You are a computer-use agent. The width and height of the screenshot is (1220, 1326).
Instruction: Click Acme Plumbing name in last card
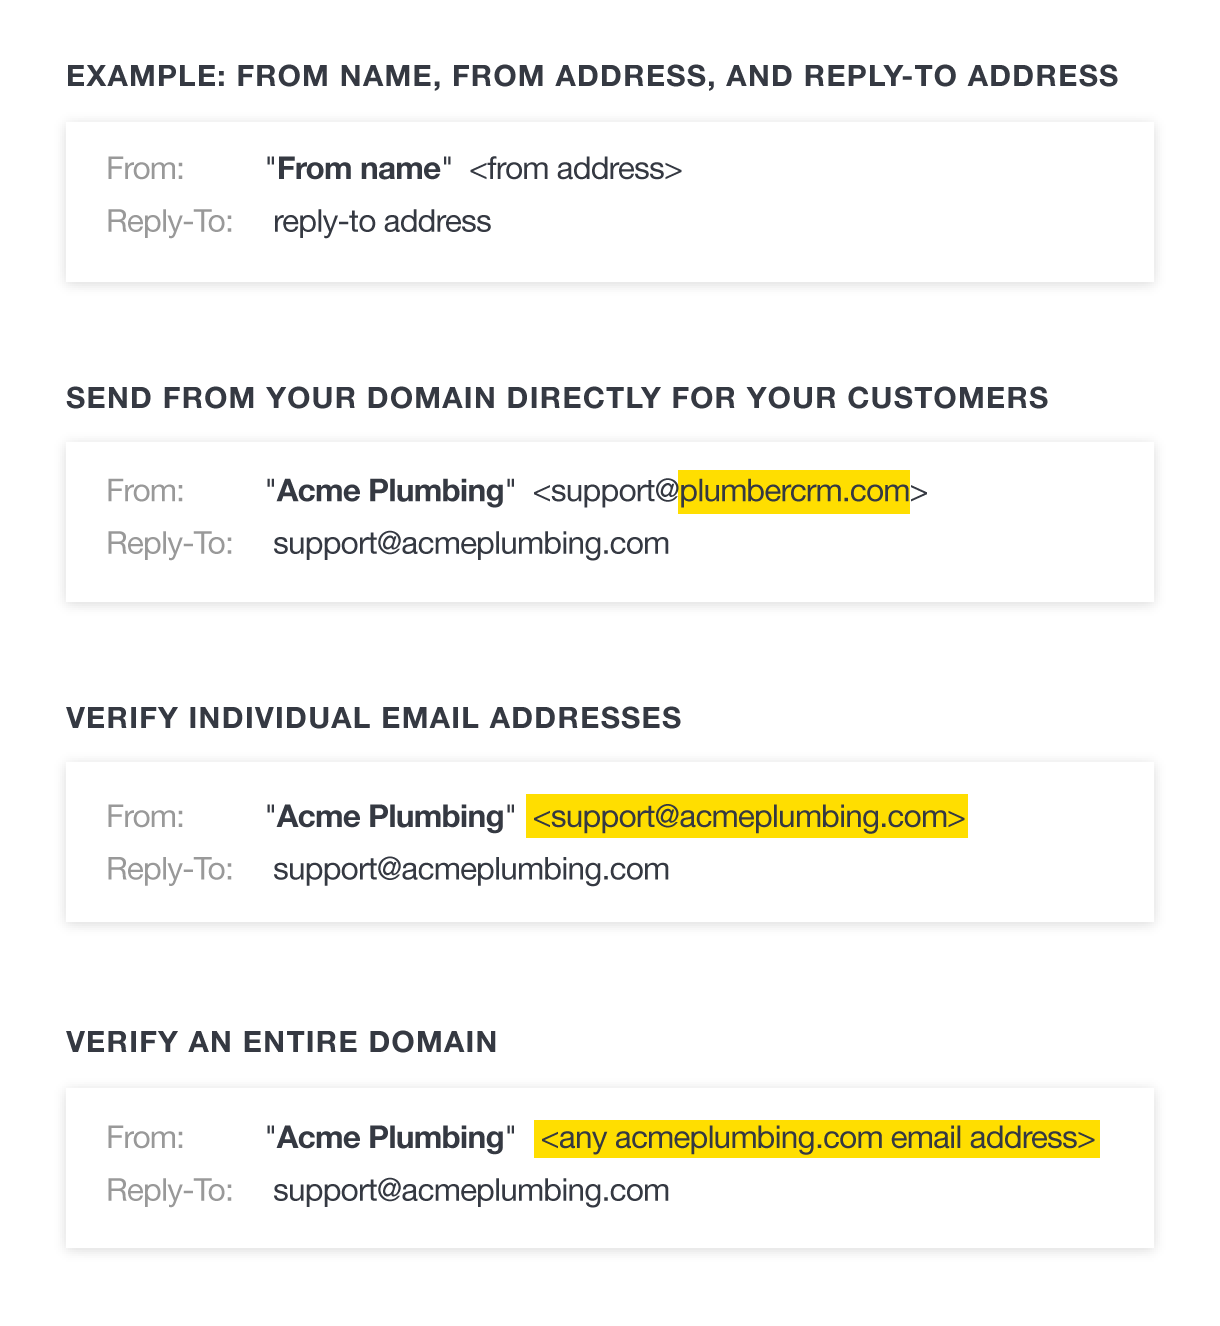click(x=390, y=1138)
